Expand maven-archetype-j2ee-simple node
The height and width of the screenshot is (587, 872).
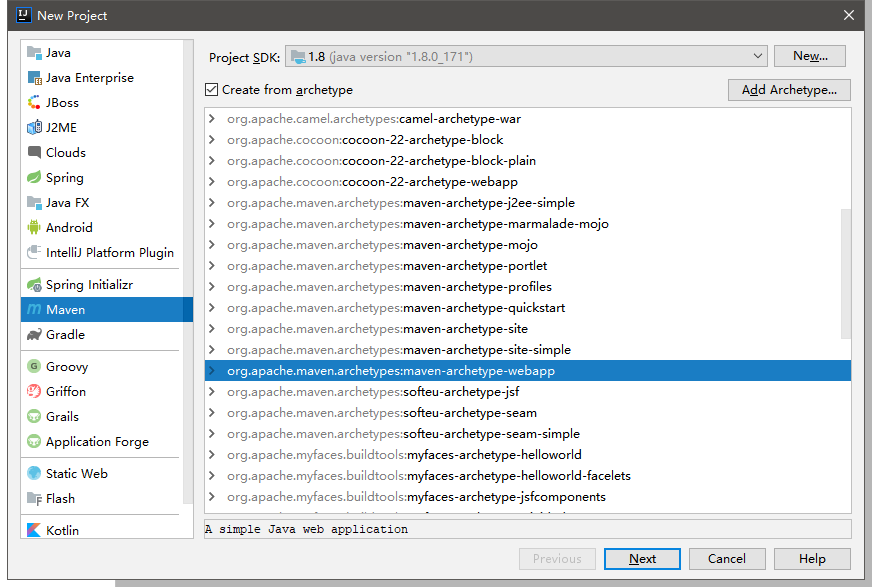click(212, 202)
